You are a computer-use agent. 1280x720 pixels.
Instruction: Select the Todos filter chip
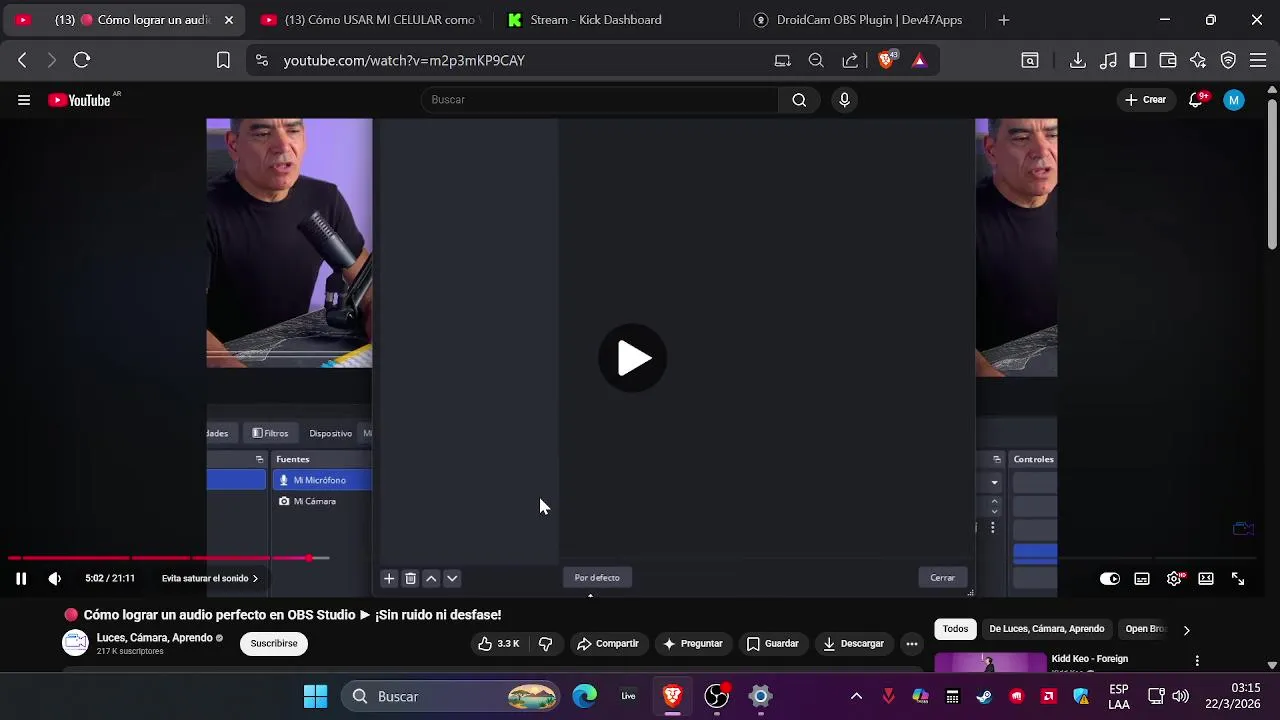coord(955,629)
